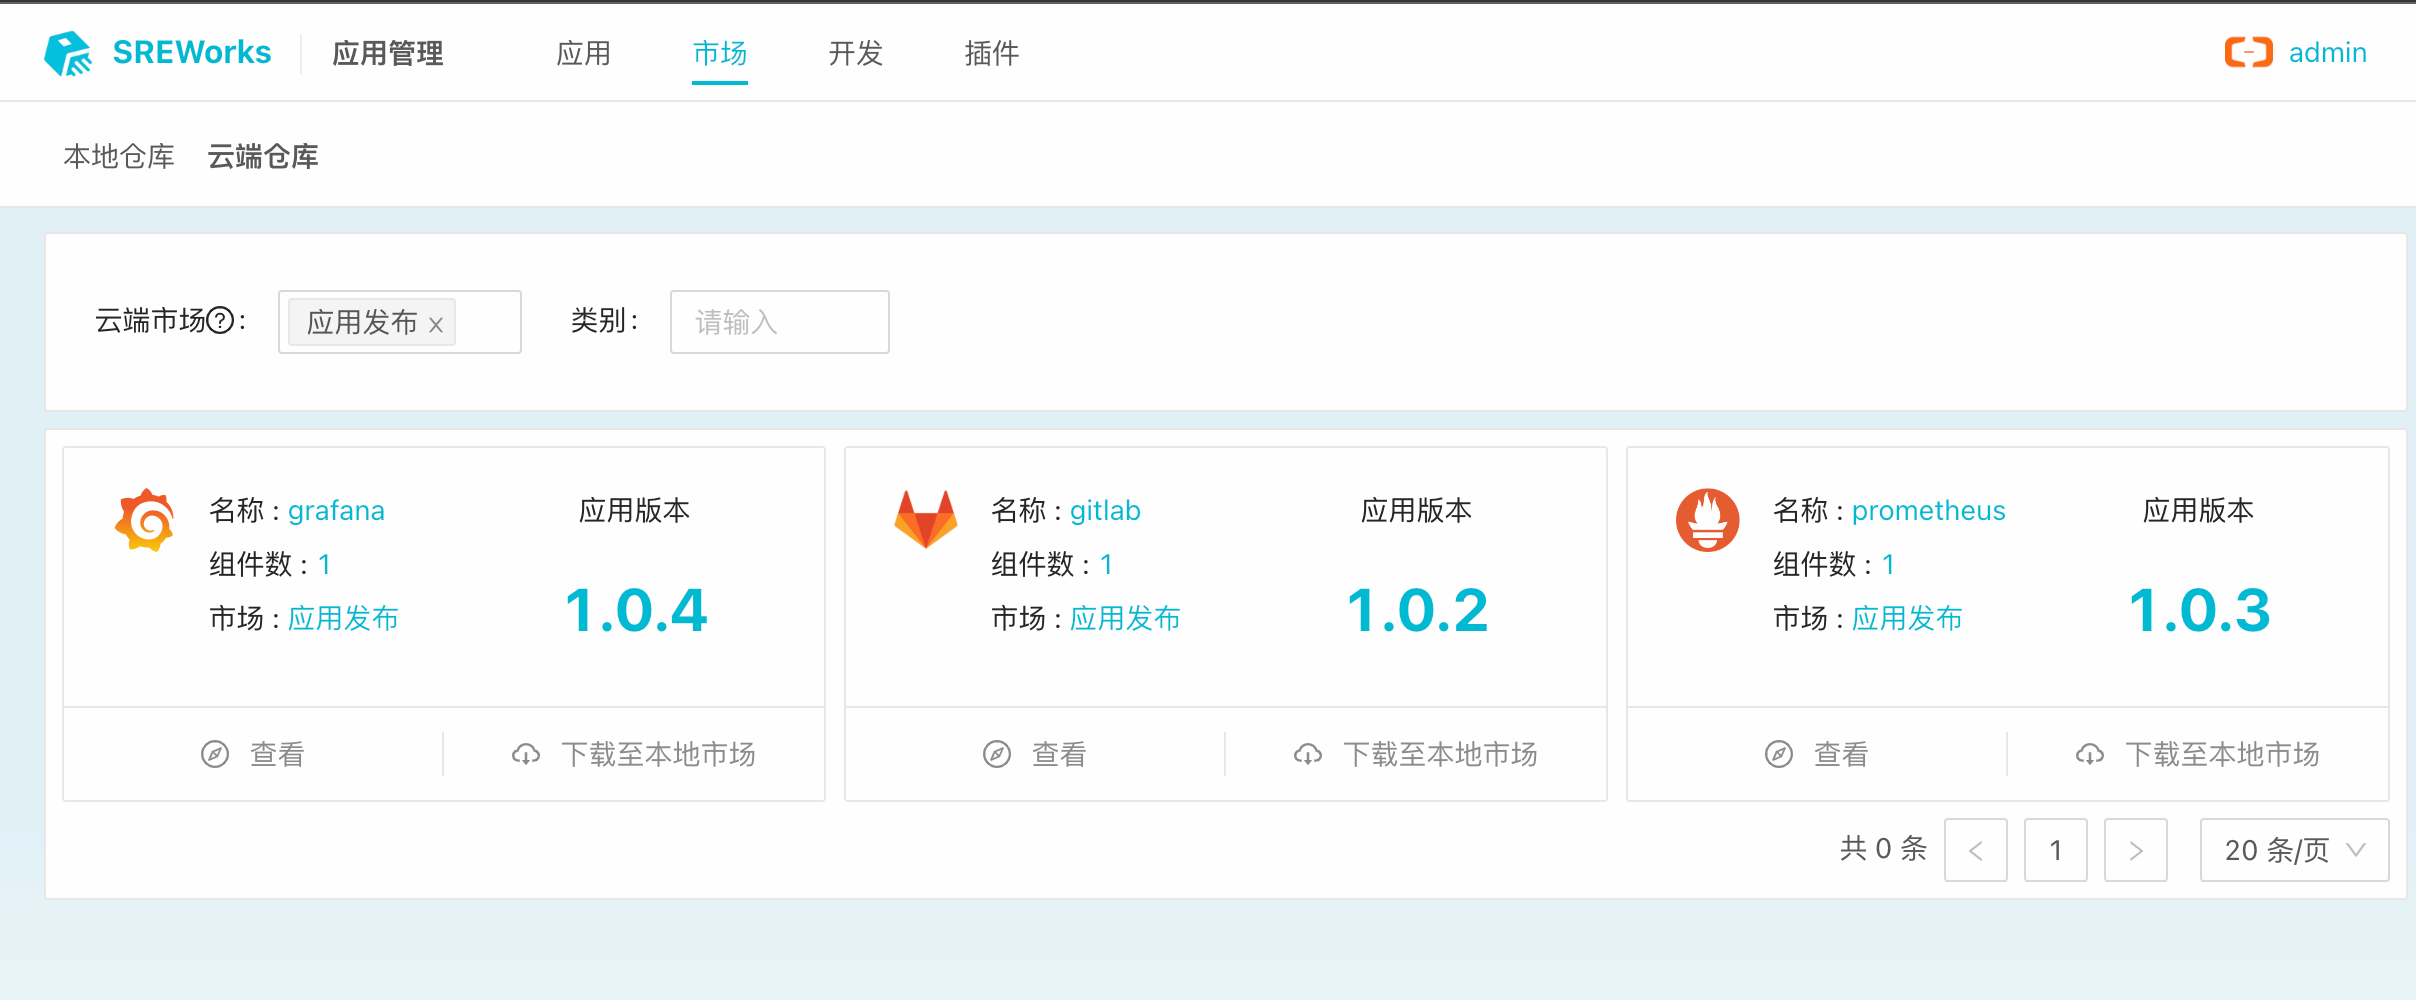Click the help icon beside 云端市场
Screen dimensions: 2416x1000
tap(220, 321)
